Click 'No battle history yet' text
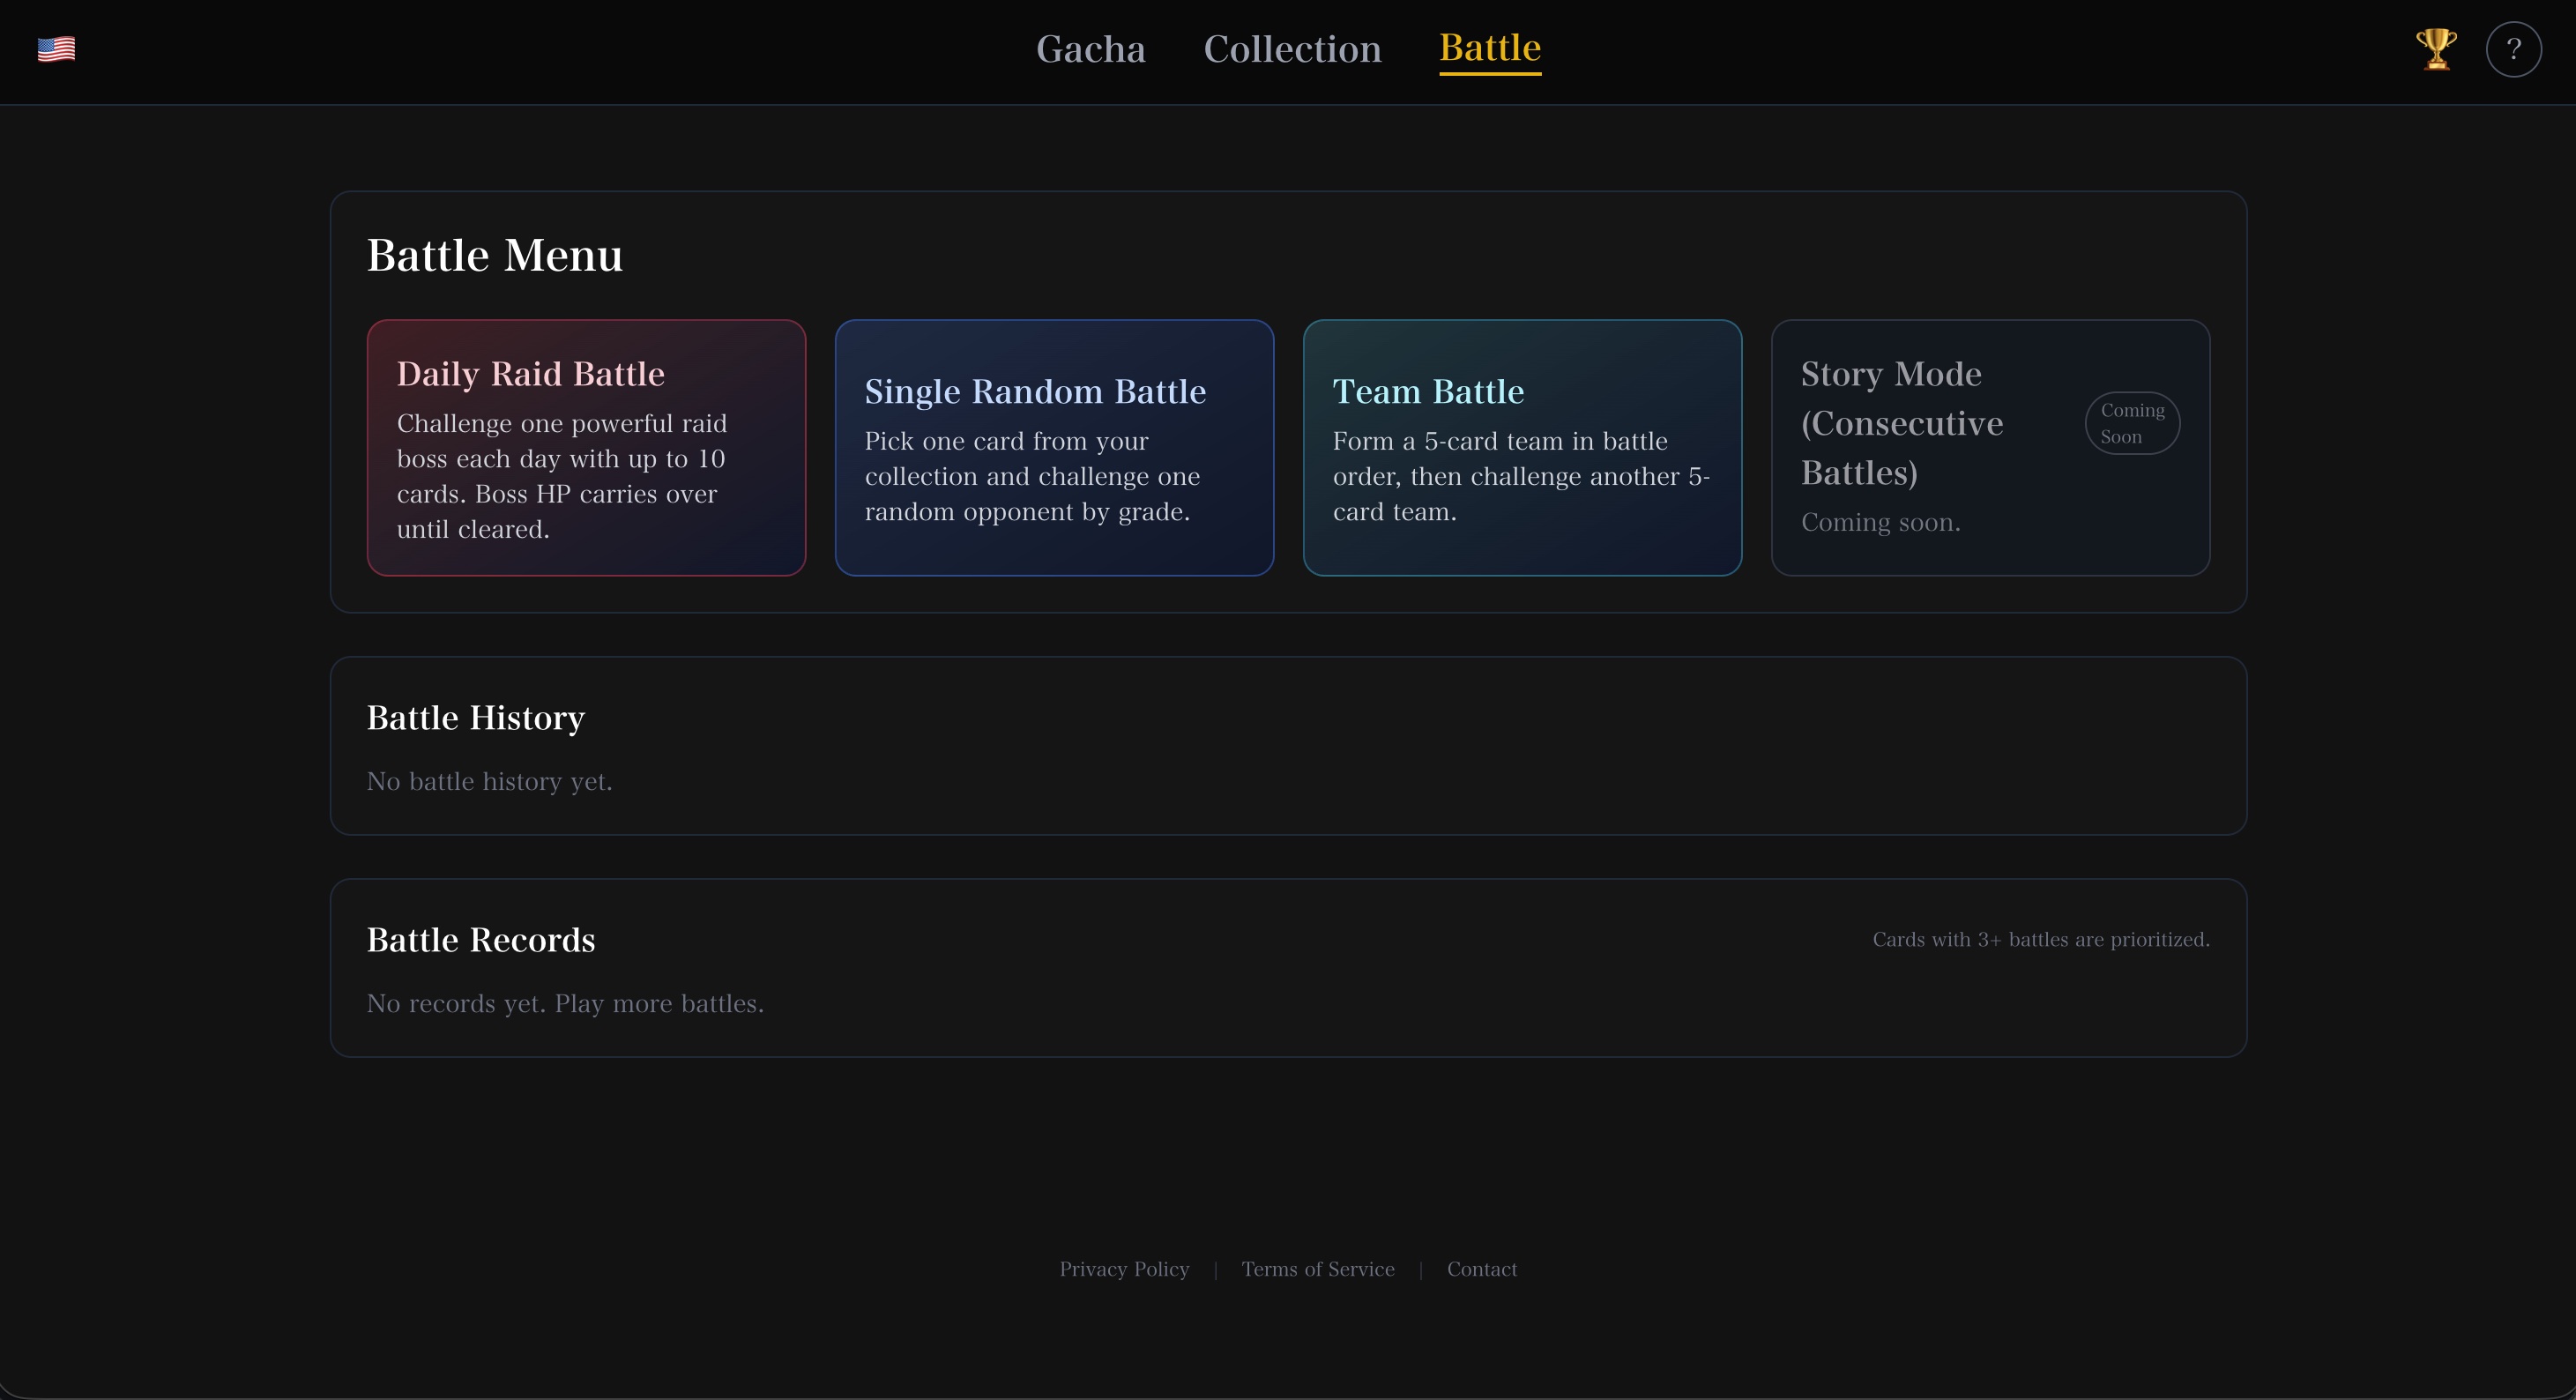The height and width of the screenshot is (1400, 2576). point(489,781)
